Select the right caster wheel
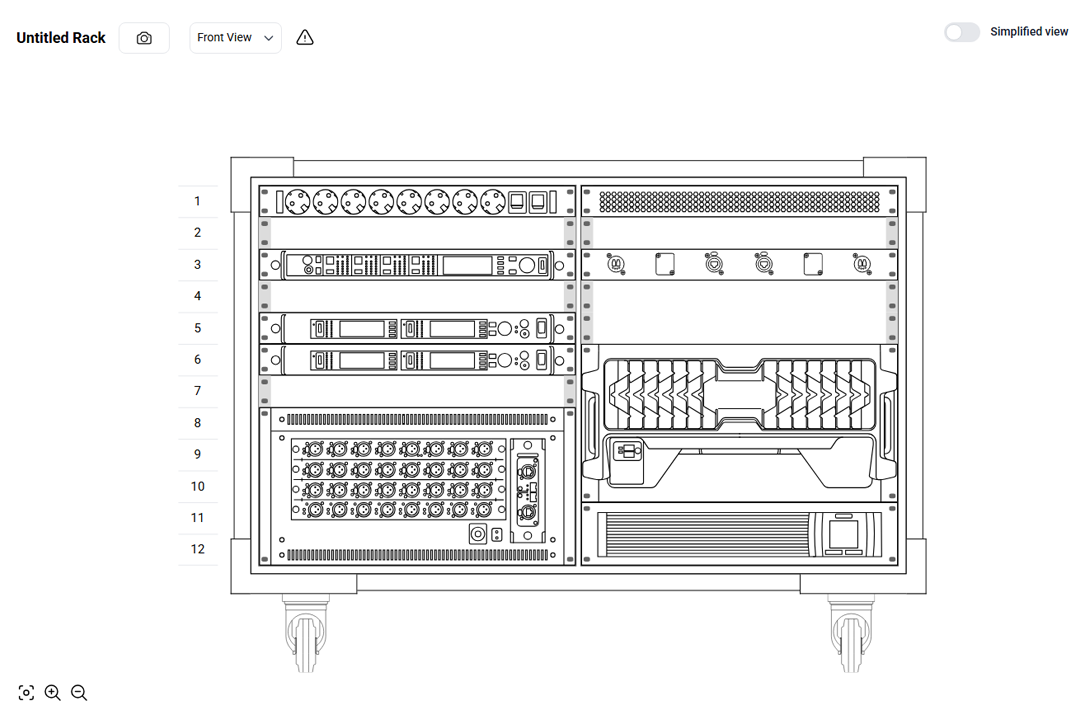Viewport: 1080px width, 720px height. pyautogui.click(x=850, y=634)
